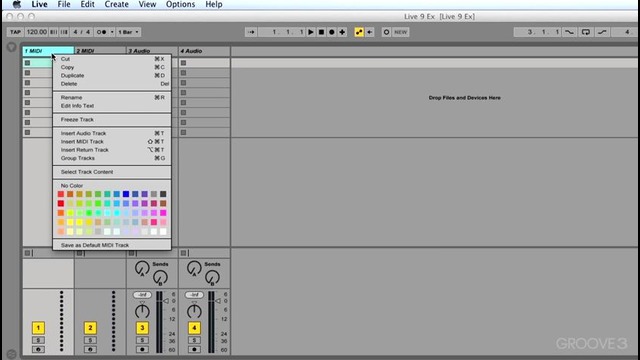The image size is (640, 360).
Task: Pick the magenta swatch at end of third row
Action: [x=163, y=213]
